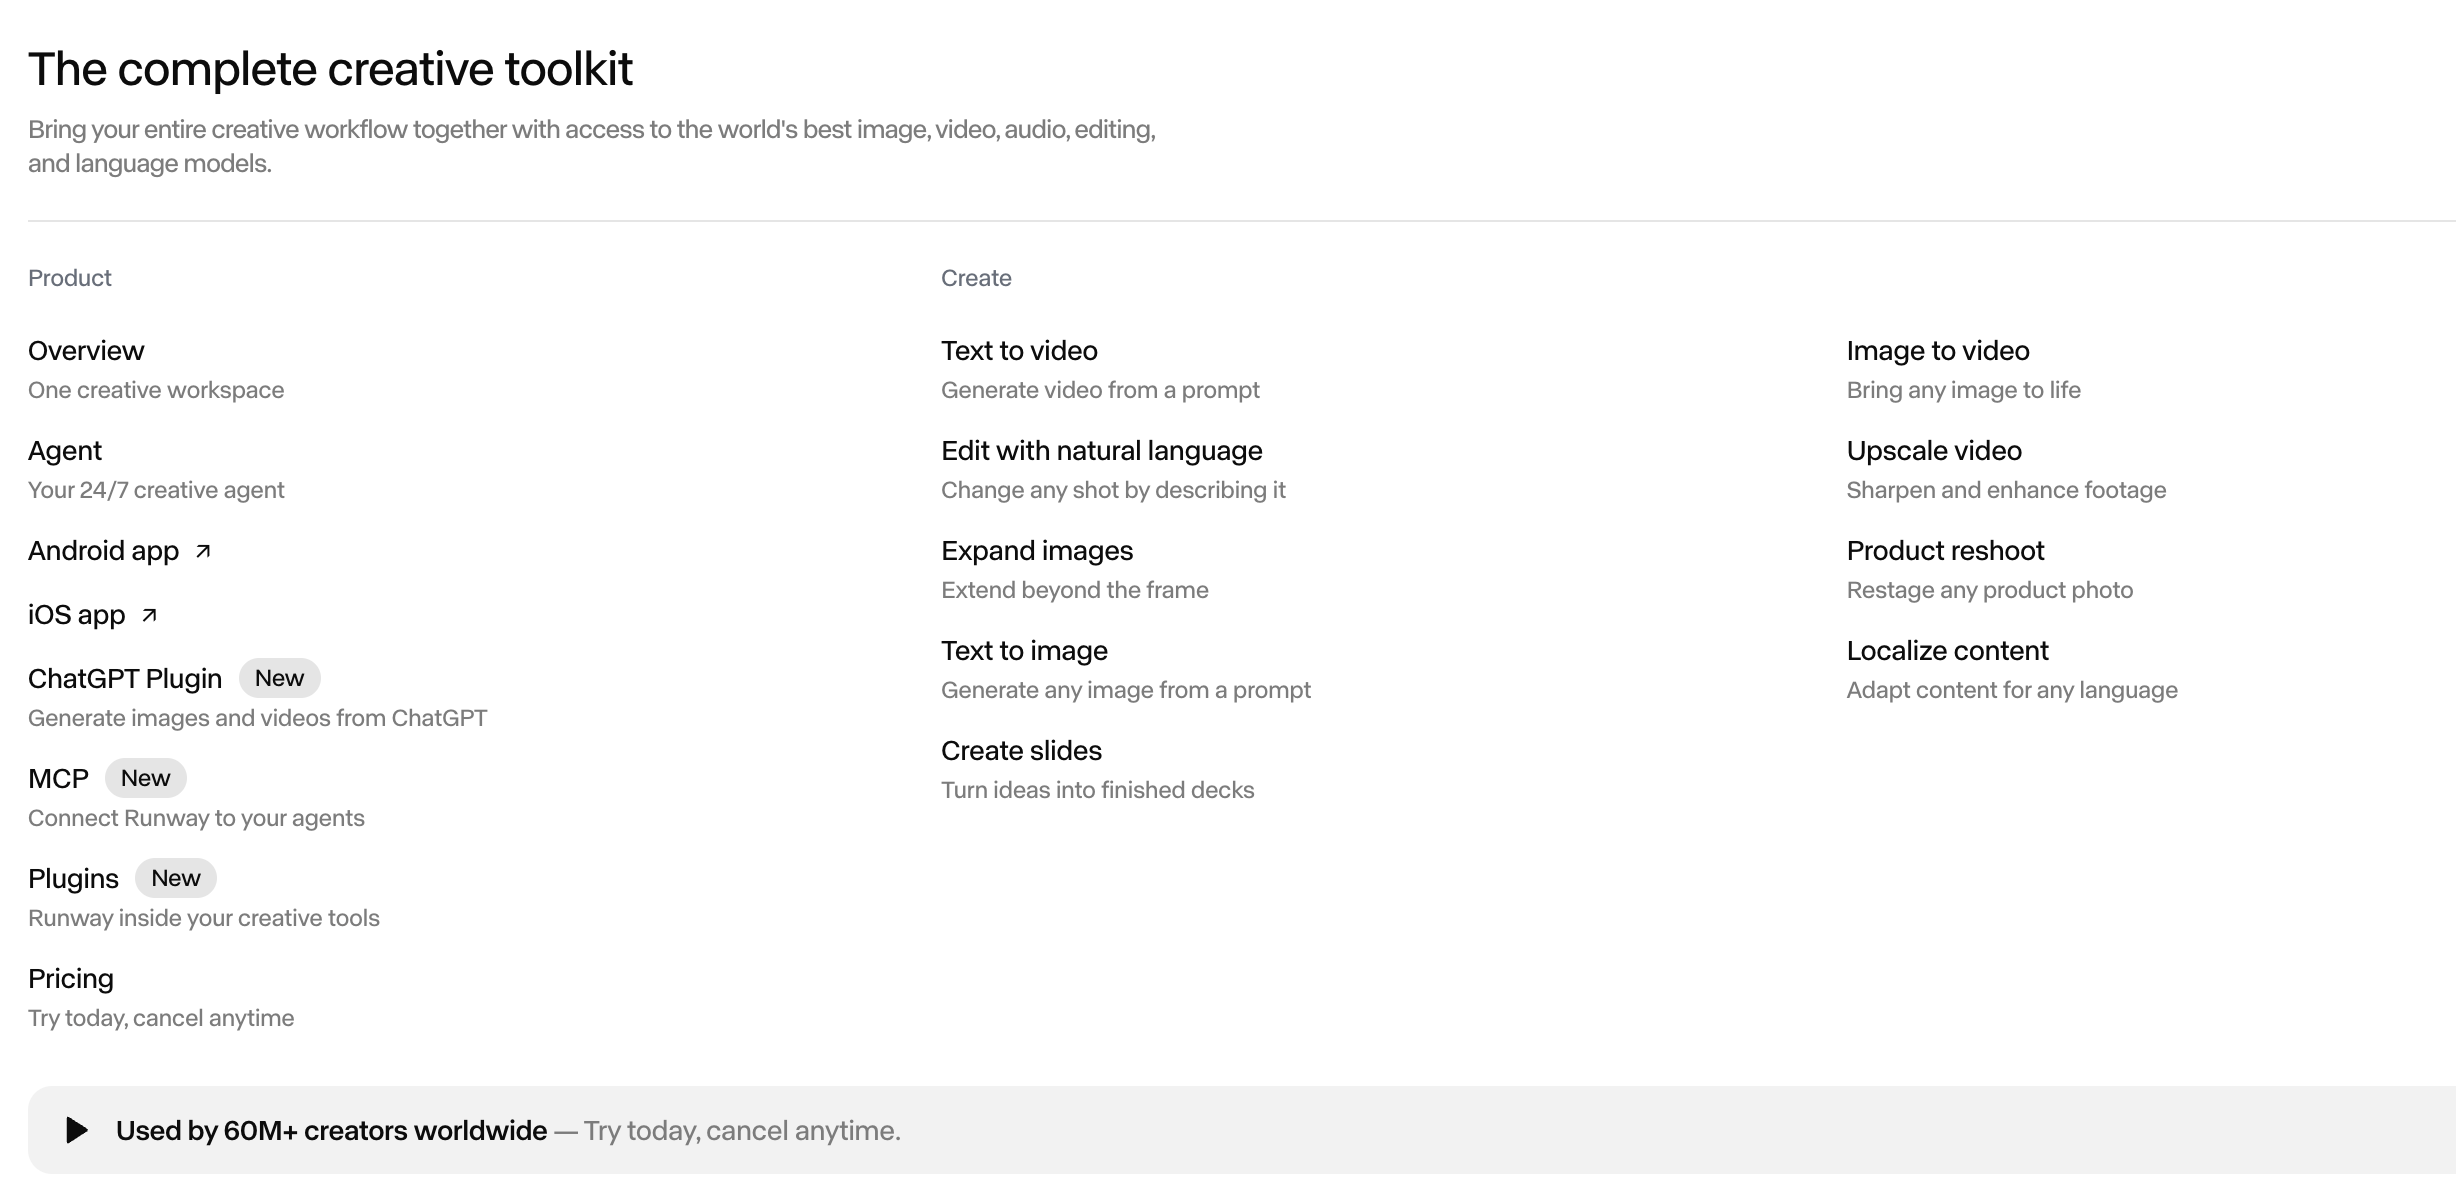Click the external arrow beside iOS app
The image size is (2456, 1200).
pyautogui.click(x=149, y=615)
